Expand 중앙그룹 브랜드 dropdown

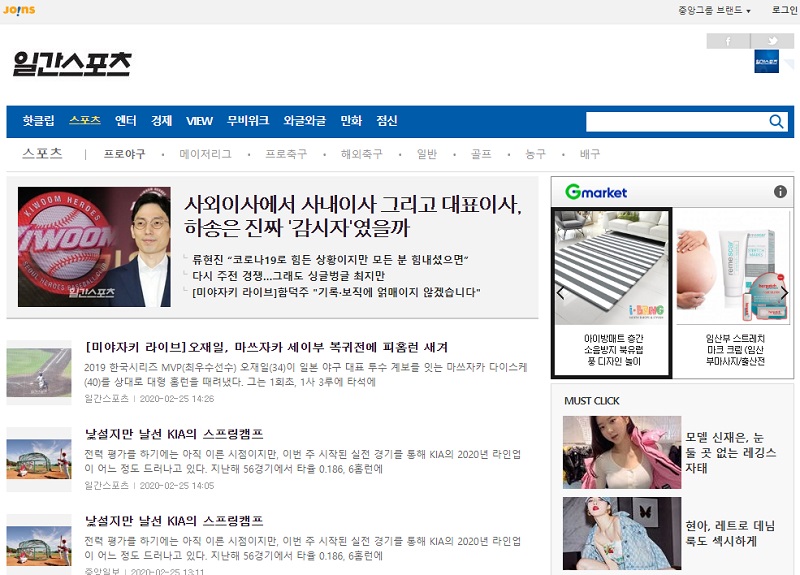pyautogui.click(x=714, y=10)
